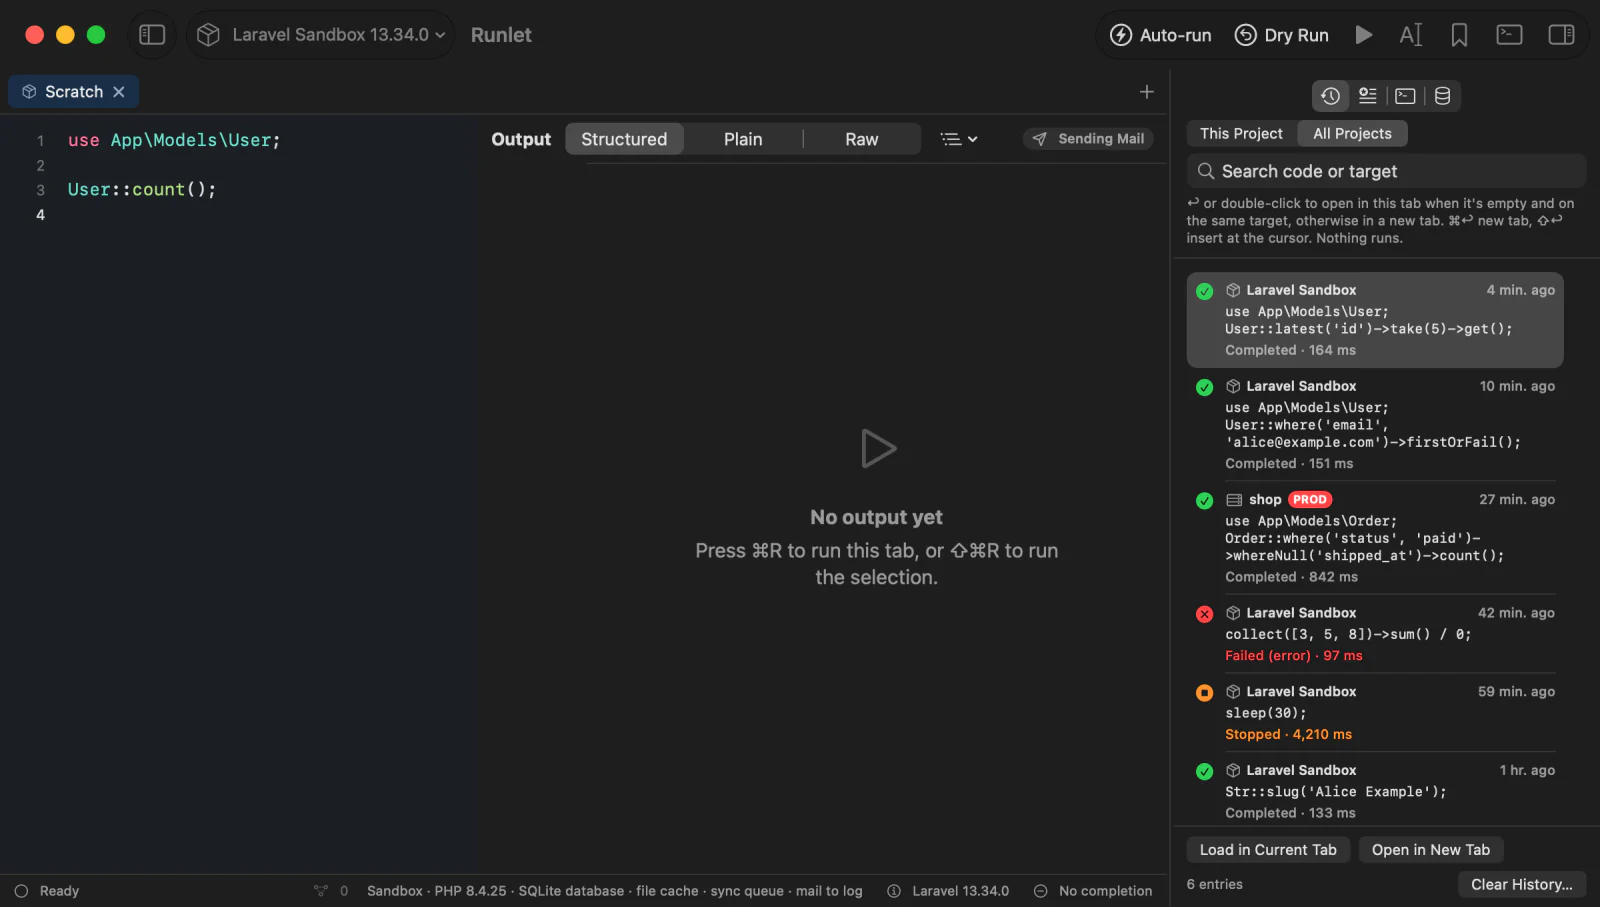
Task: Select the failed collect sum history entry
Action: point(1375,634)
